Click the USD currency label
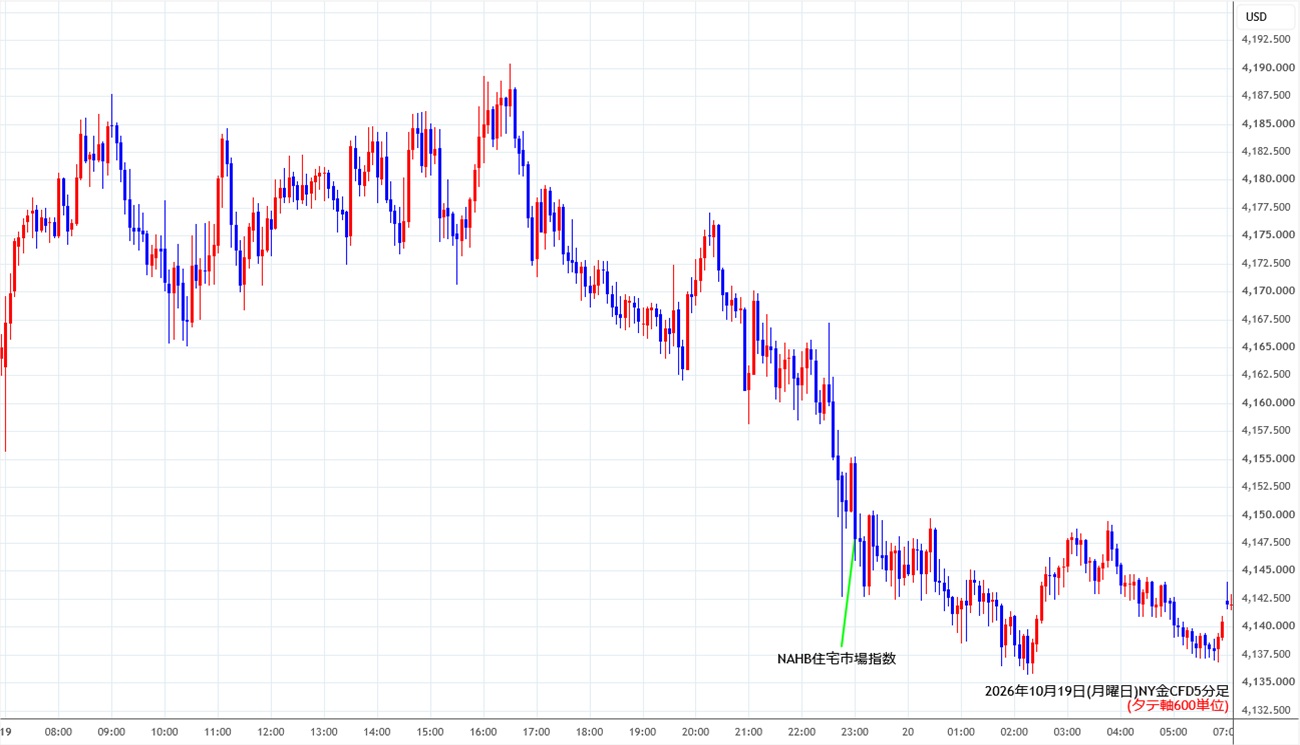Viewport: 1300px width, 745px height. [1255, 16]
